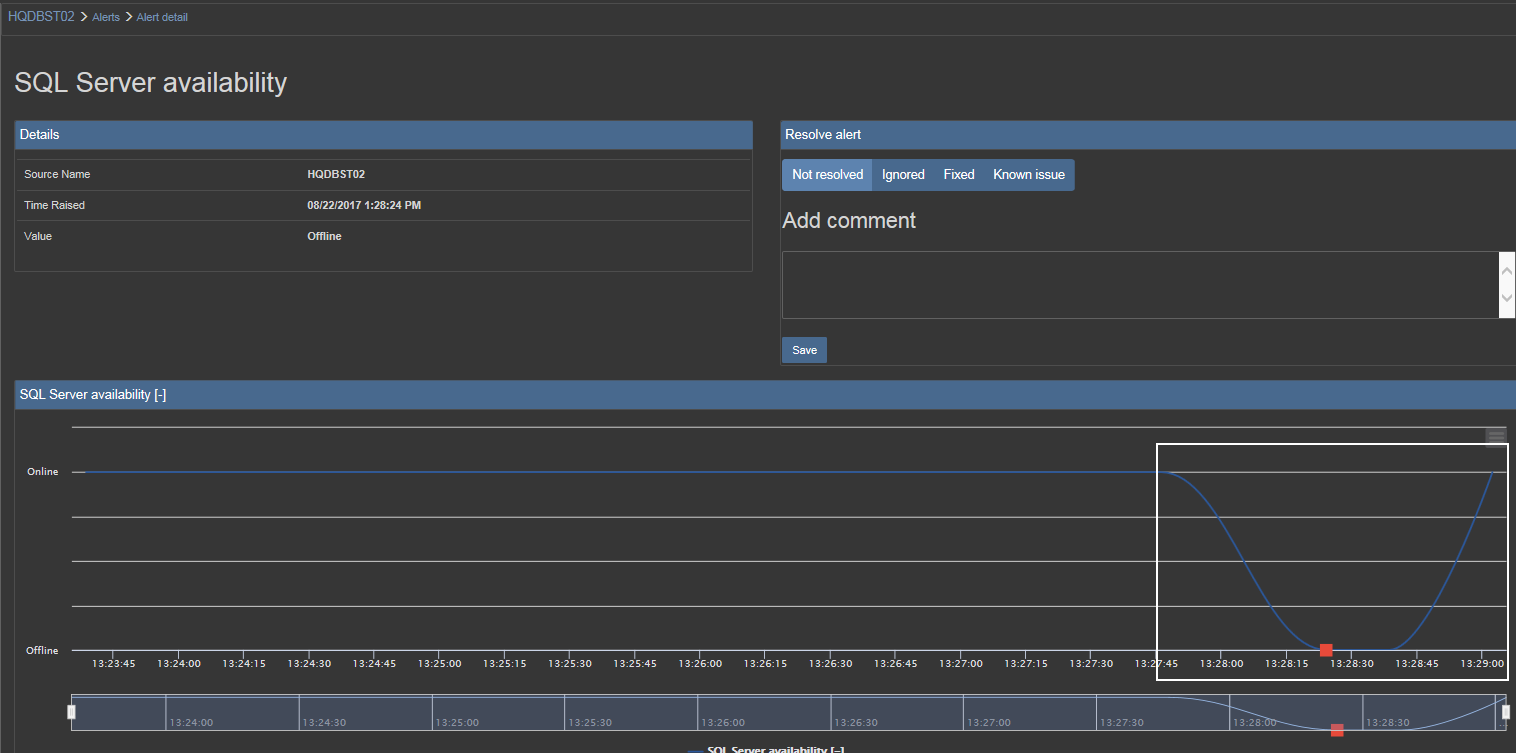
Task: Click the breadcrumb chevron after HQDBST02
Action: tap(84, 17)
